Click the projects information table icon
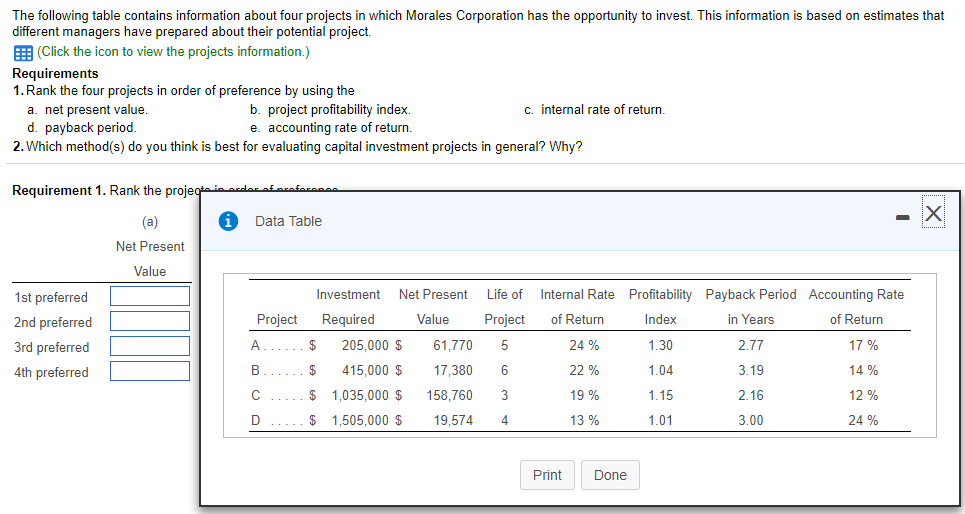This screenshot has width=965, height=514. coord(22,52)
